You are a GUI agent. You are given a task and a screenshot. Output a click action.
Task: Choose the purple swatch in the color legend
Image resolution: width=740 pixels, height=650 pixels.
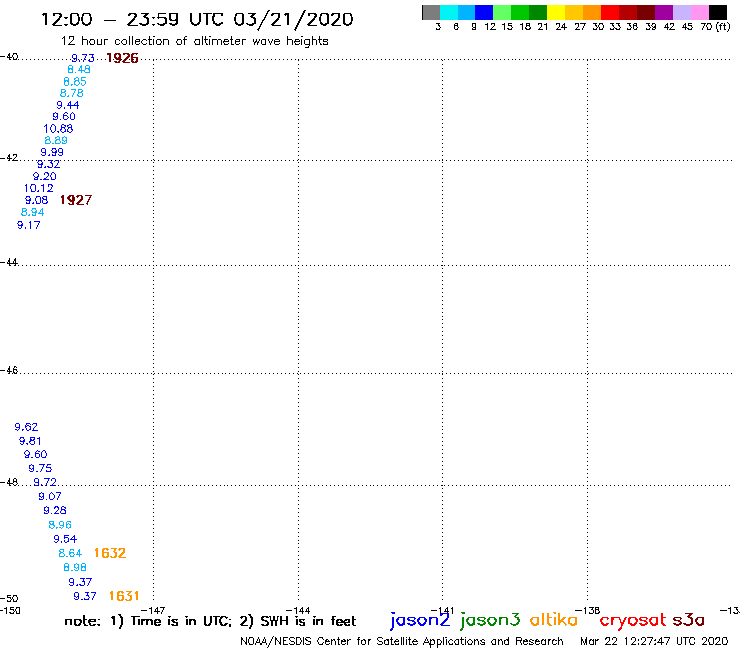point(664,12)
